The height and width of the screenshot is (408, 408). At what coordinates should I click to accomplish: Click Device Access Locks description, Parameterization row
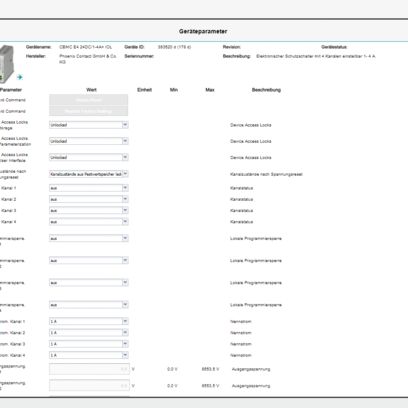coord(251,141)
